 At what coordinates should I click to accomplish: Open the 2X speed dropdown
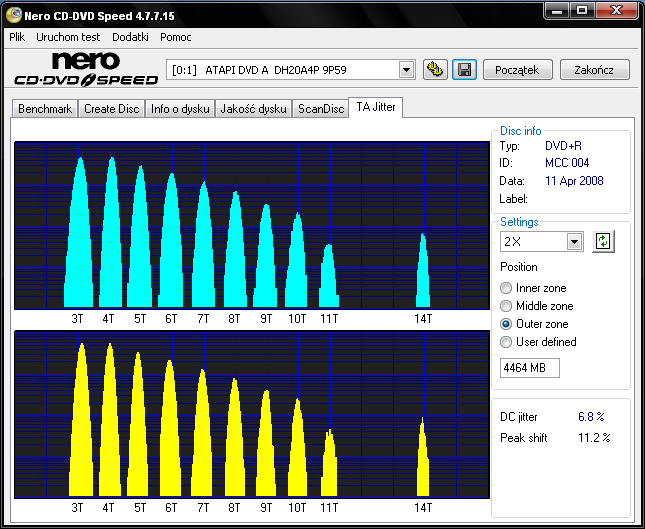tap(574, 242)
